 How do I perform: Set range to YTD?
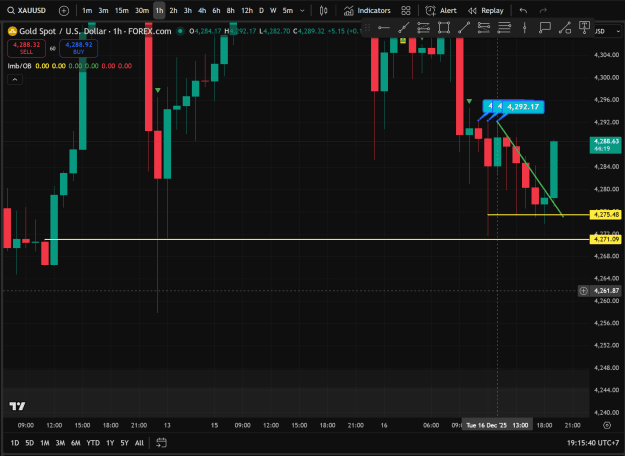[93, 443]
